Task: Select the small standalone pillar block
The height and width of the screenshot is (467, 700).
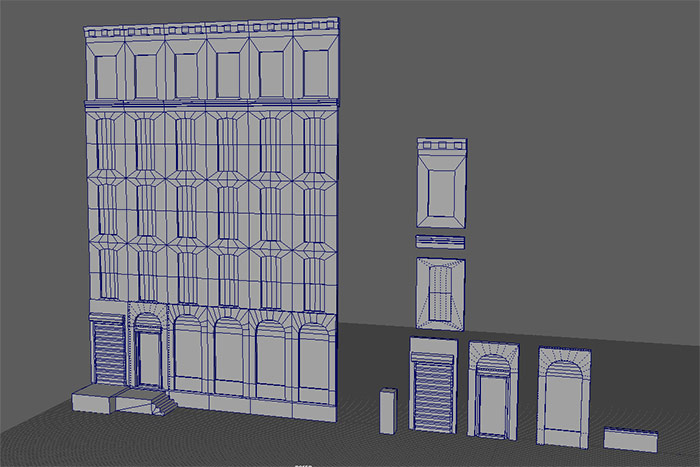Action: click(x=388, y=411)
